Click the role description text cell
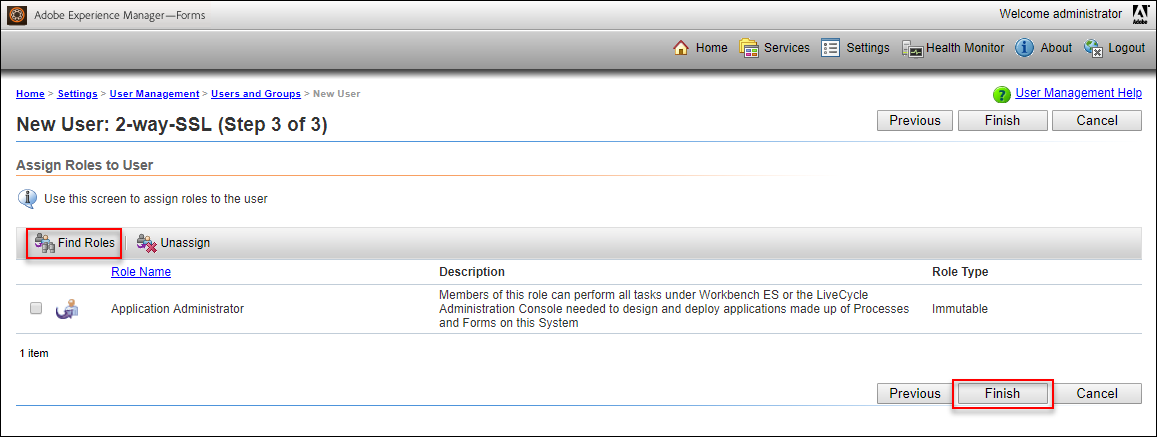 tap(674, 309)
